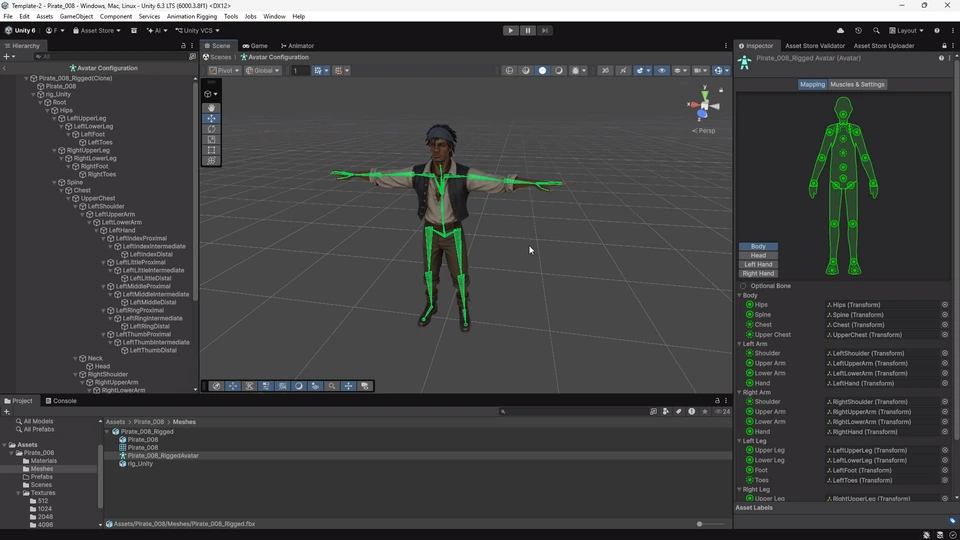Open the Asset Store Validator tab
Screen dimensions: 960x540
click(814, 46)
